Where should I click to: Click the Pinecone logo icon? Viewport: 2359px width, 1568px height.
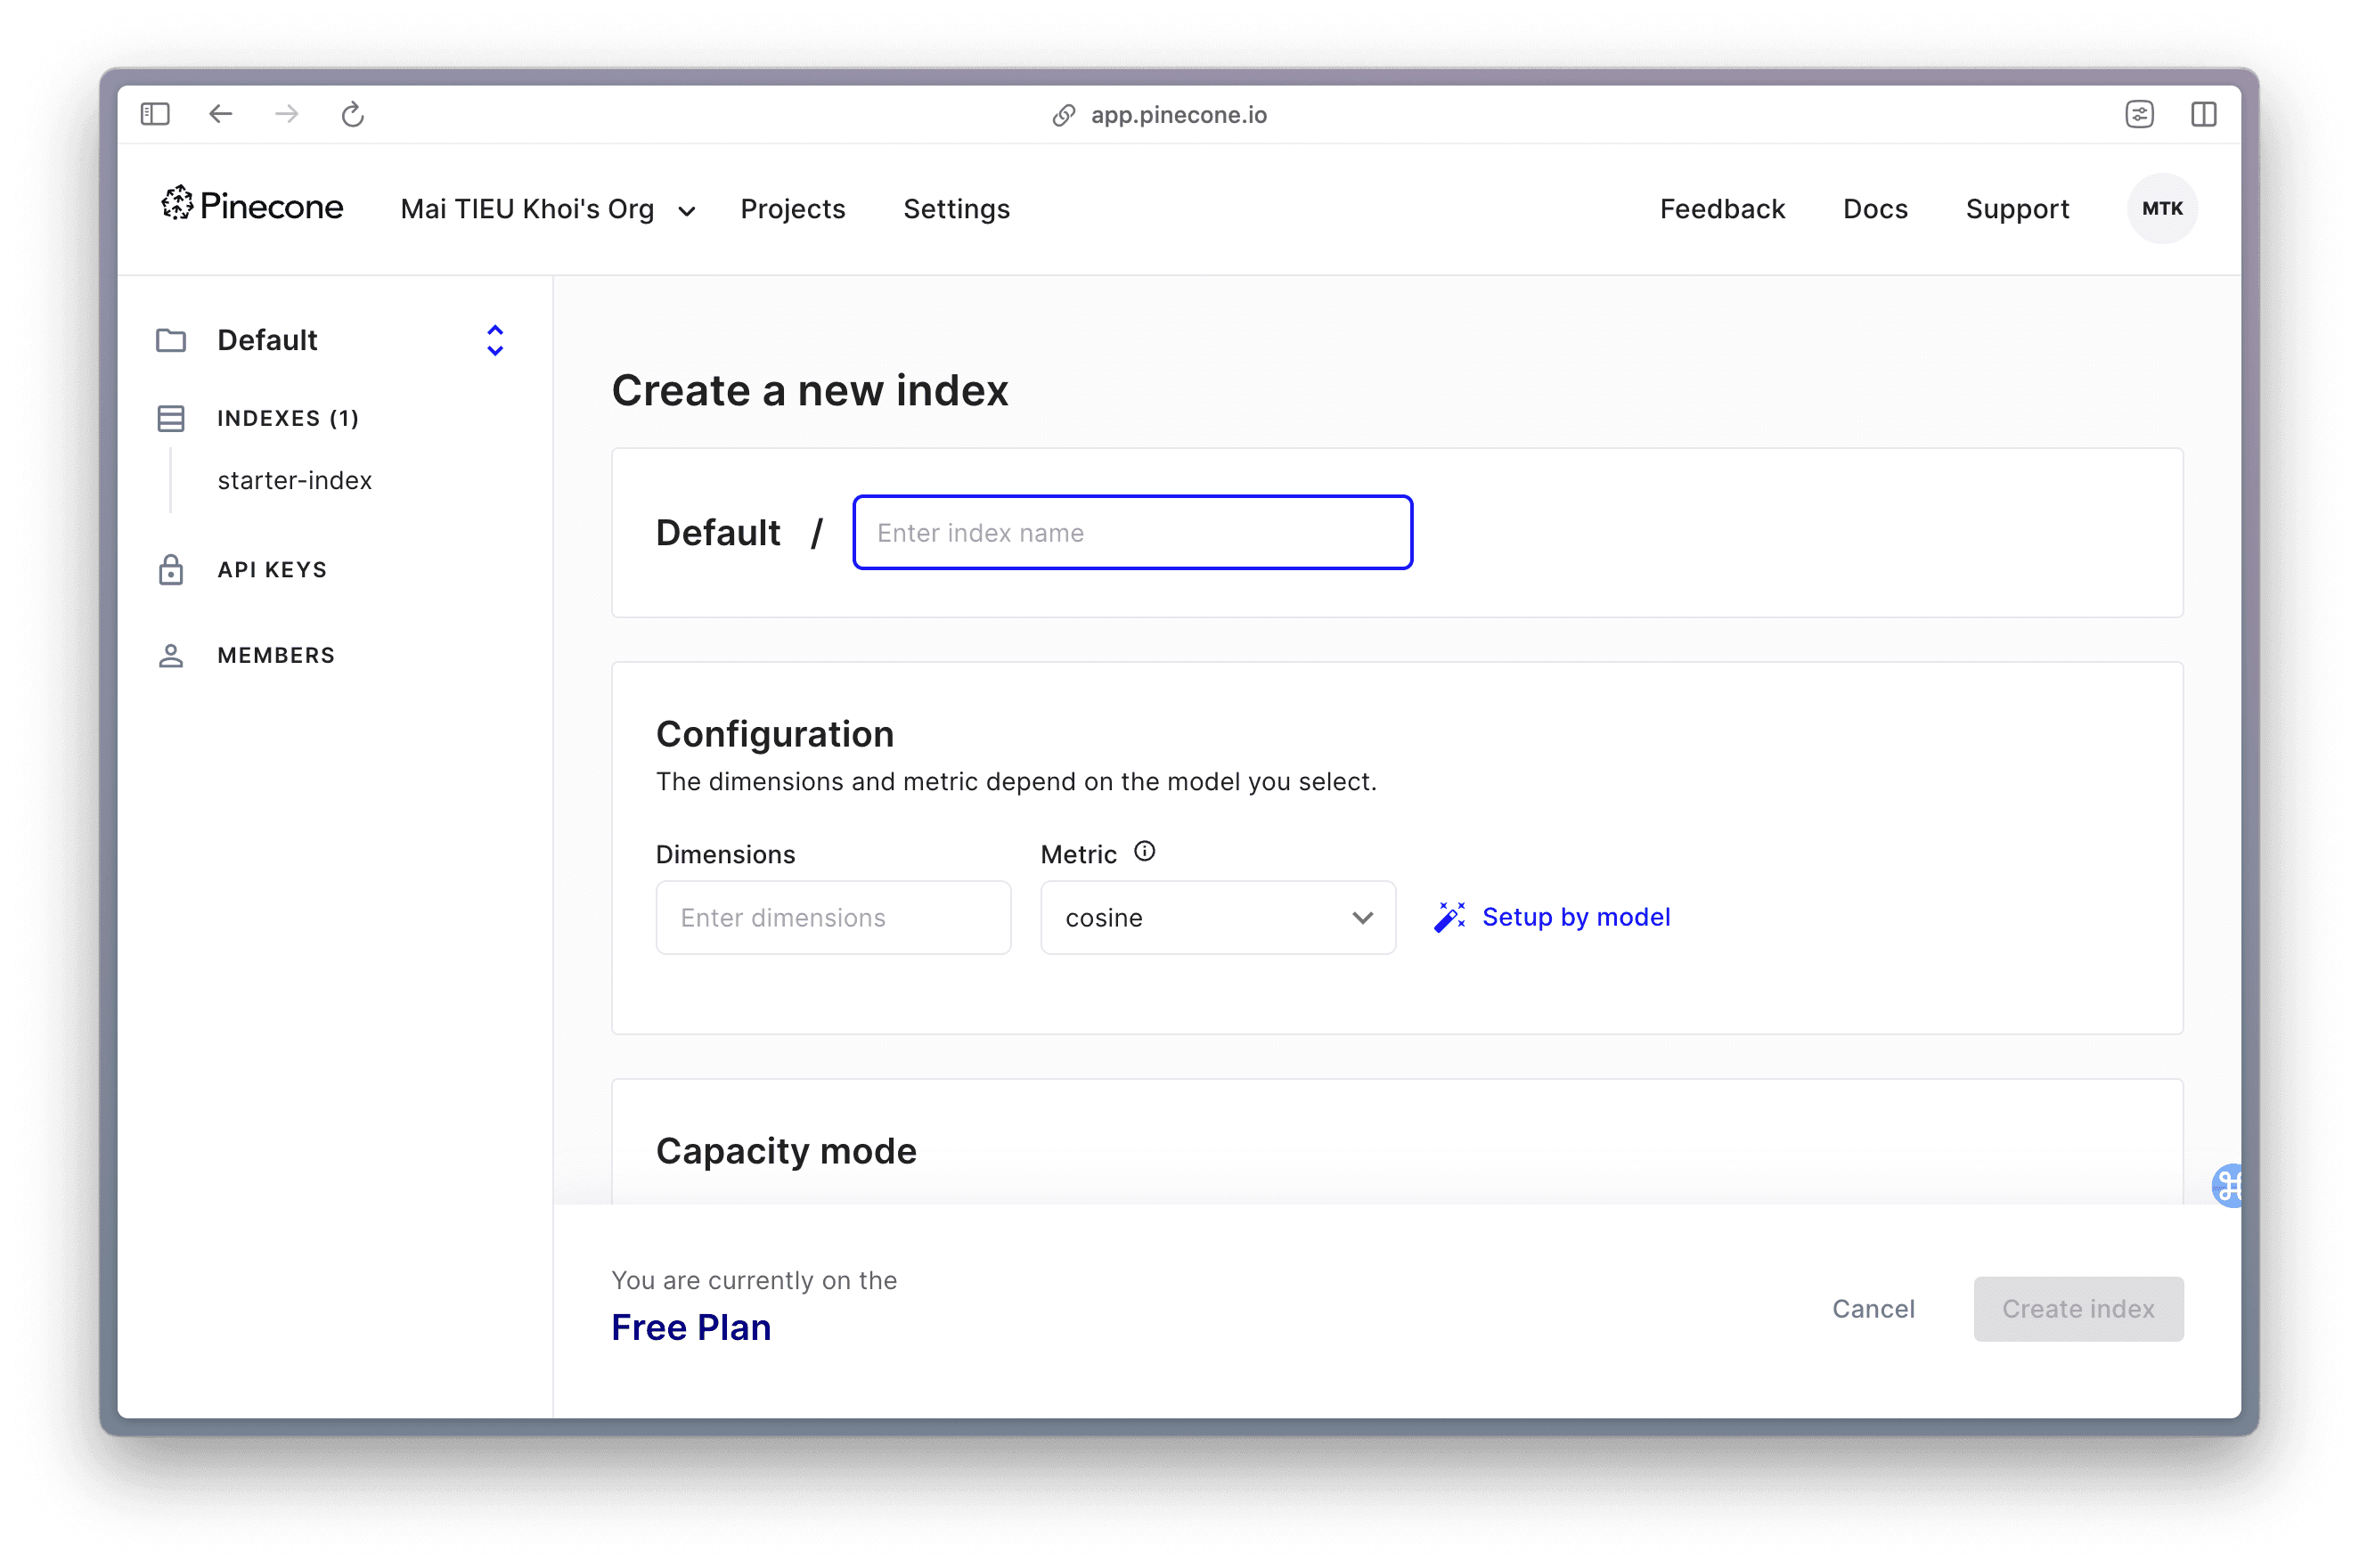click(175, 208)
